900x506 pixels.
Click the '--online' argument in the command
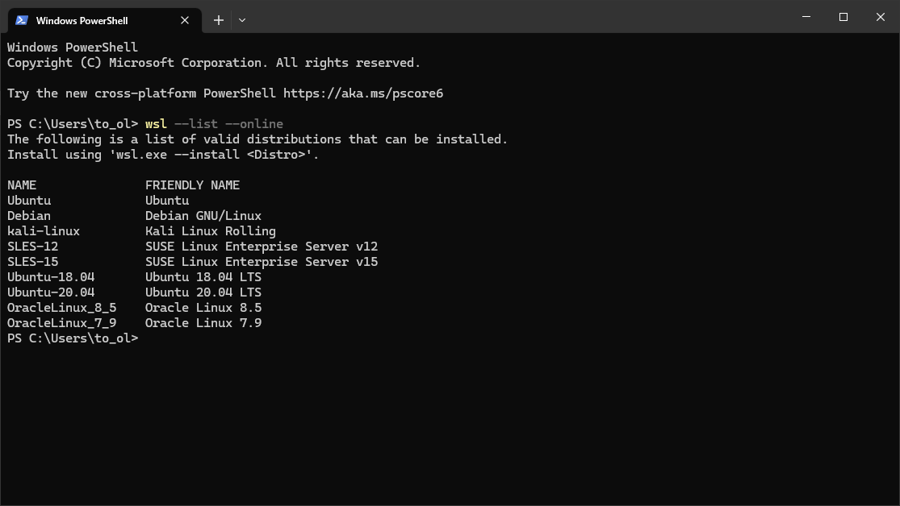click(254, 124)
